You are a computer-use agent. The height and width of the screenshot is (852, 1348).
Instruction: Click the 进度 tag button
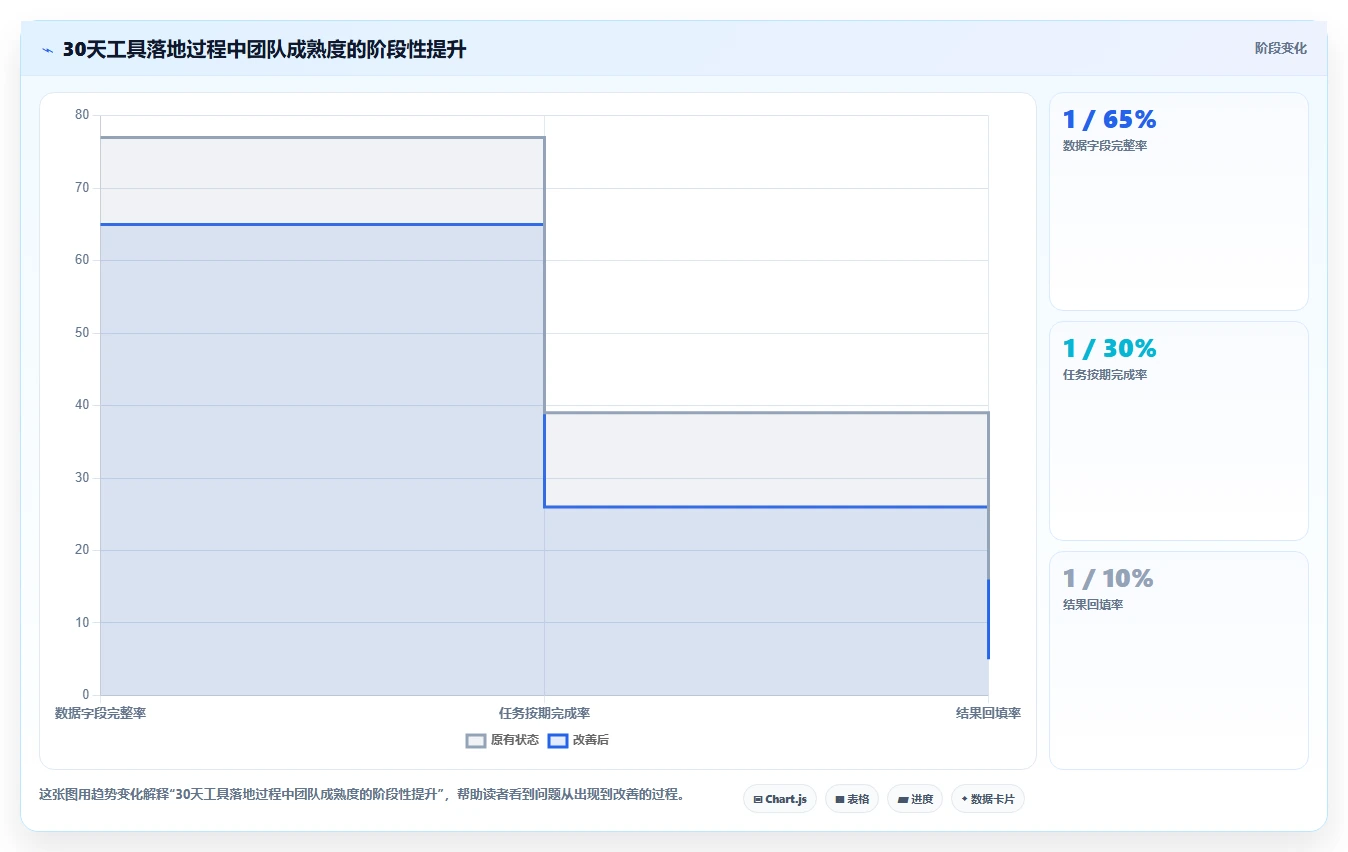coord(915,799)
